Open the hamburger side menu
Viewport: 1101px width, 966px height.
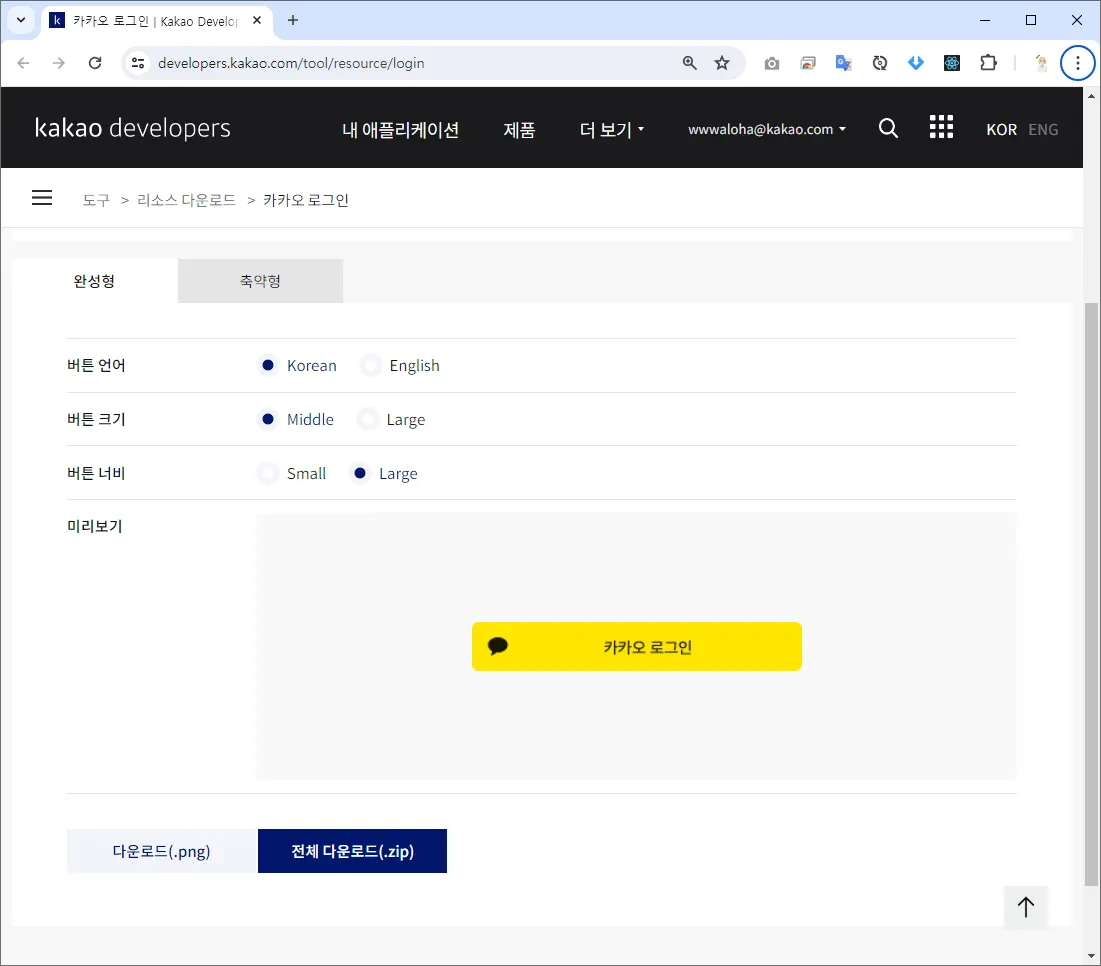click(x=42, y=198)
